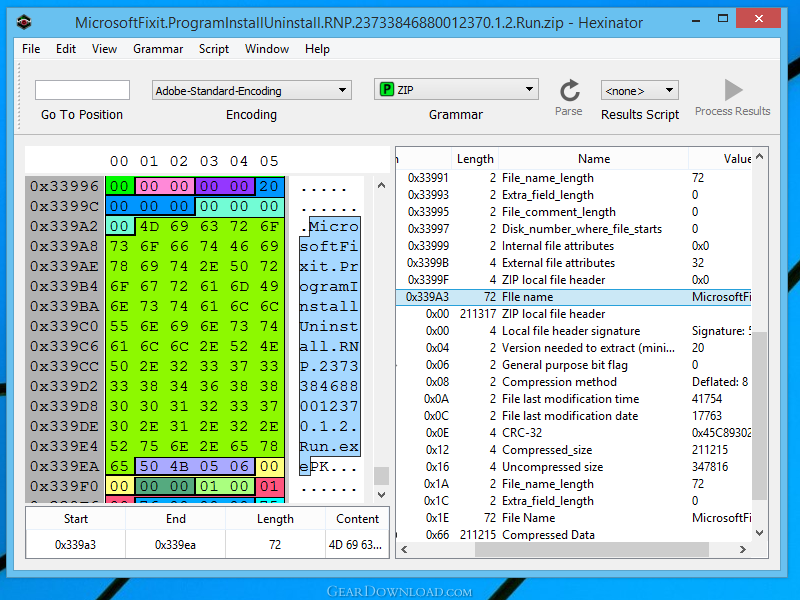
Task: Open the Edit menu
Action: point(66,49)
